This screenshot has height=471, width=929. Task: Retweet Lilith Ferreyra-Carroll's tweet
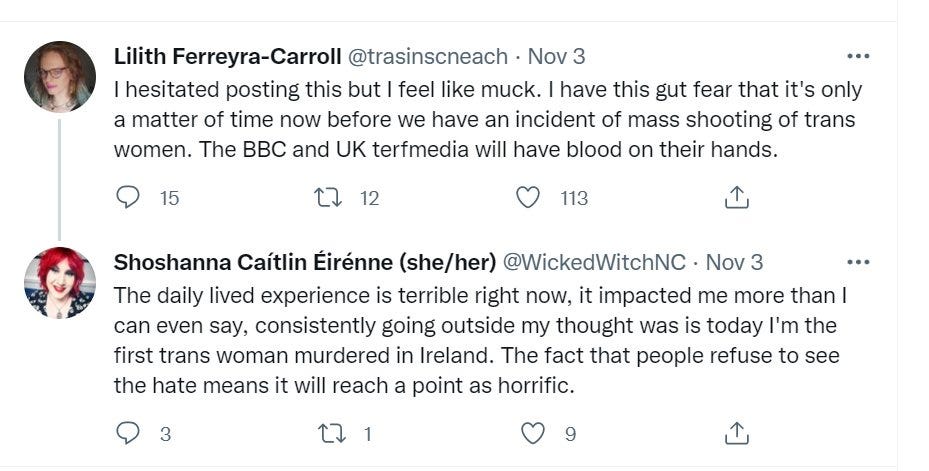[328, 198]
